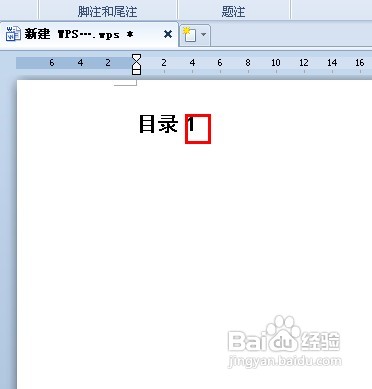Click the number 1 after 目录

tap(191, 124)
